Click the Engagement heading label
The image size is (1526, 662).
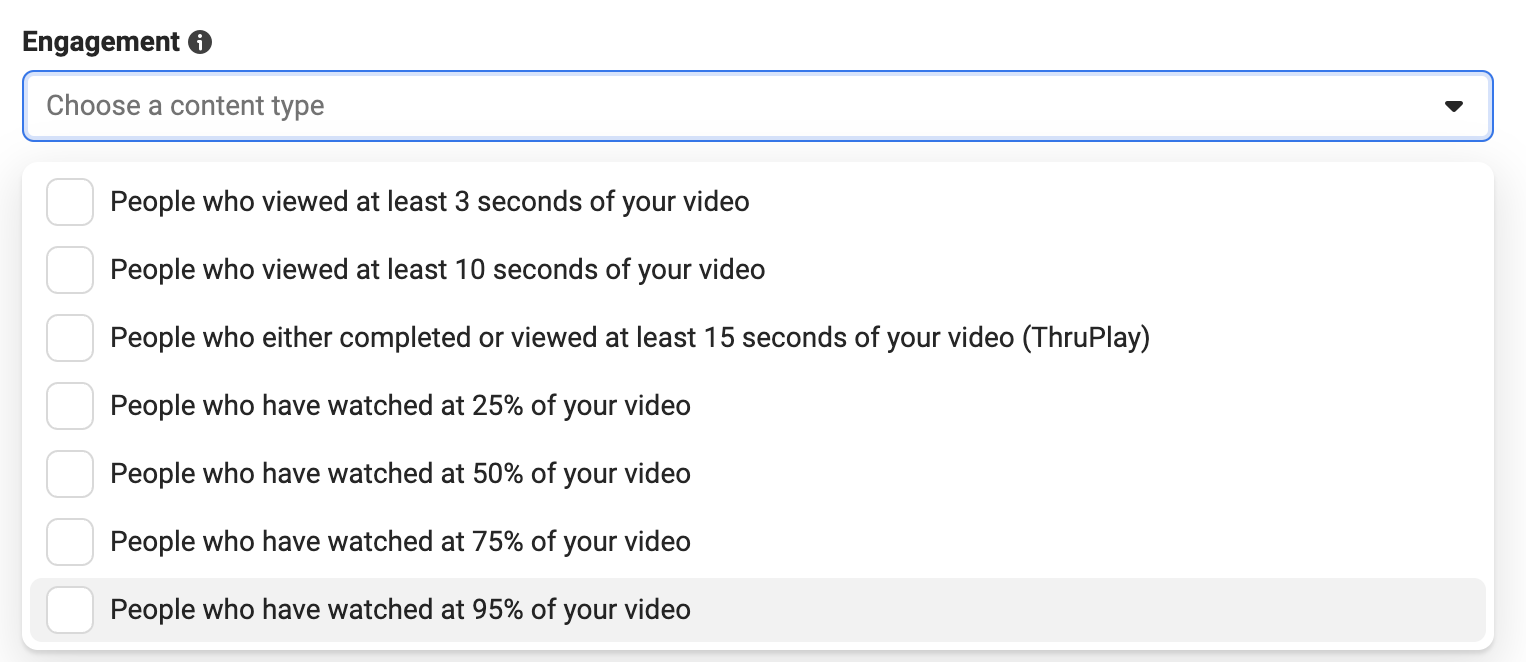coord(101,42)
